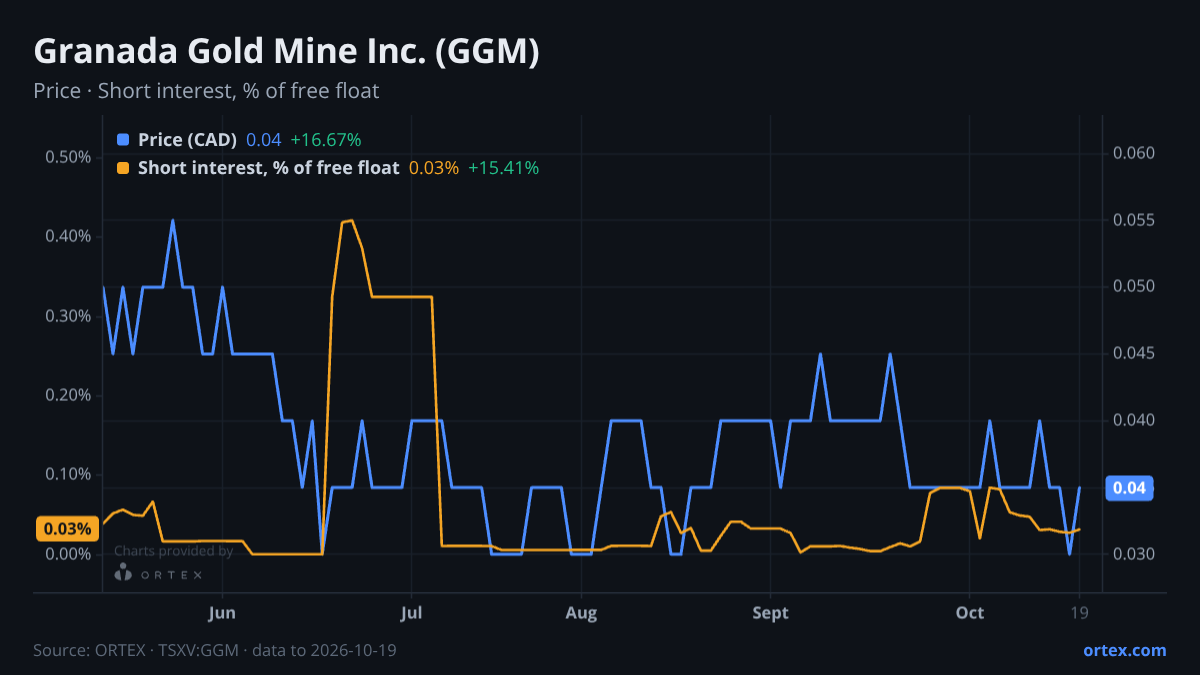Viewport: 1200px width, 675px height.
Task: Click the 0.030 right axis label
Action: (1134, 554)
